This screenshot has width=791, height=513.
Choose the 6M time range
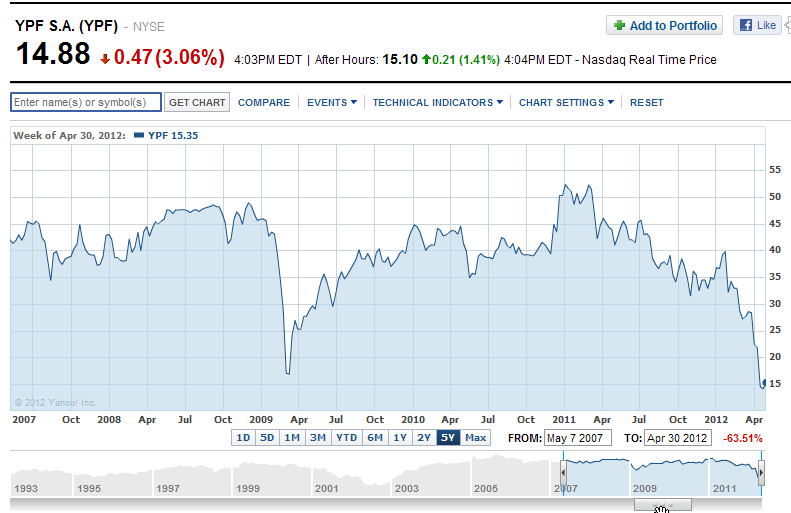pyautogui.click(x=375, y=438)
